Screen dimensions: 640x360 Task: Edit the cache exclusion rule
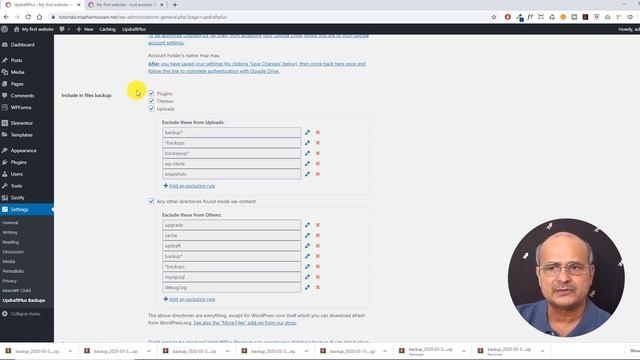[307, 236]
